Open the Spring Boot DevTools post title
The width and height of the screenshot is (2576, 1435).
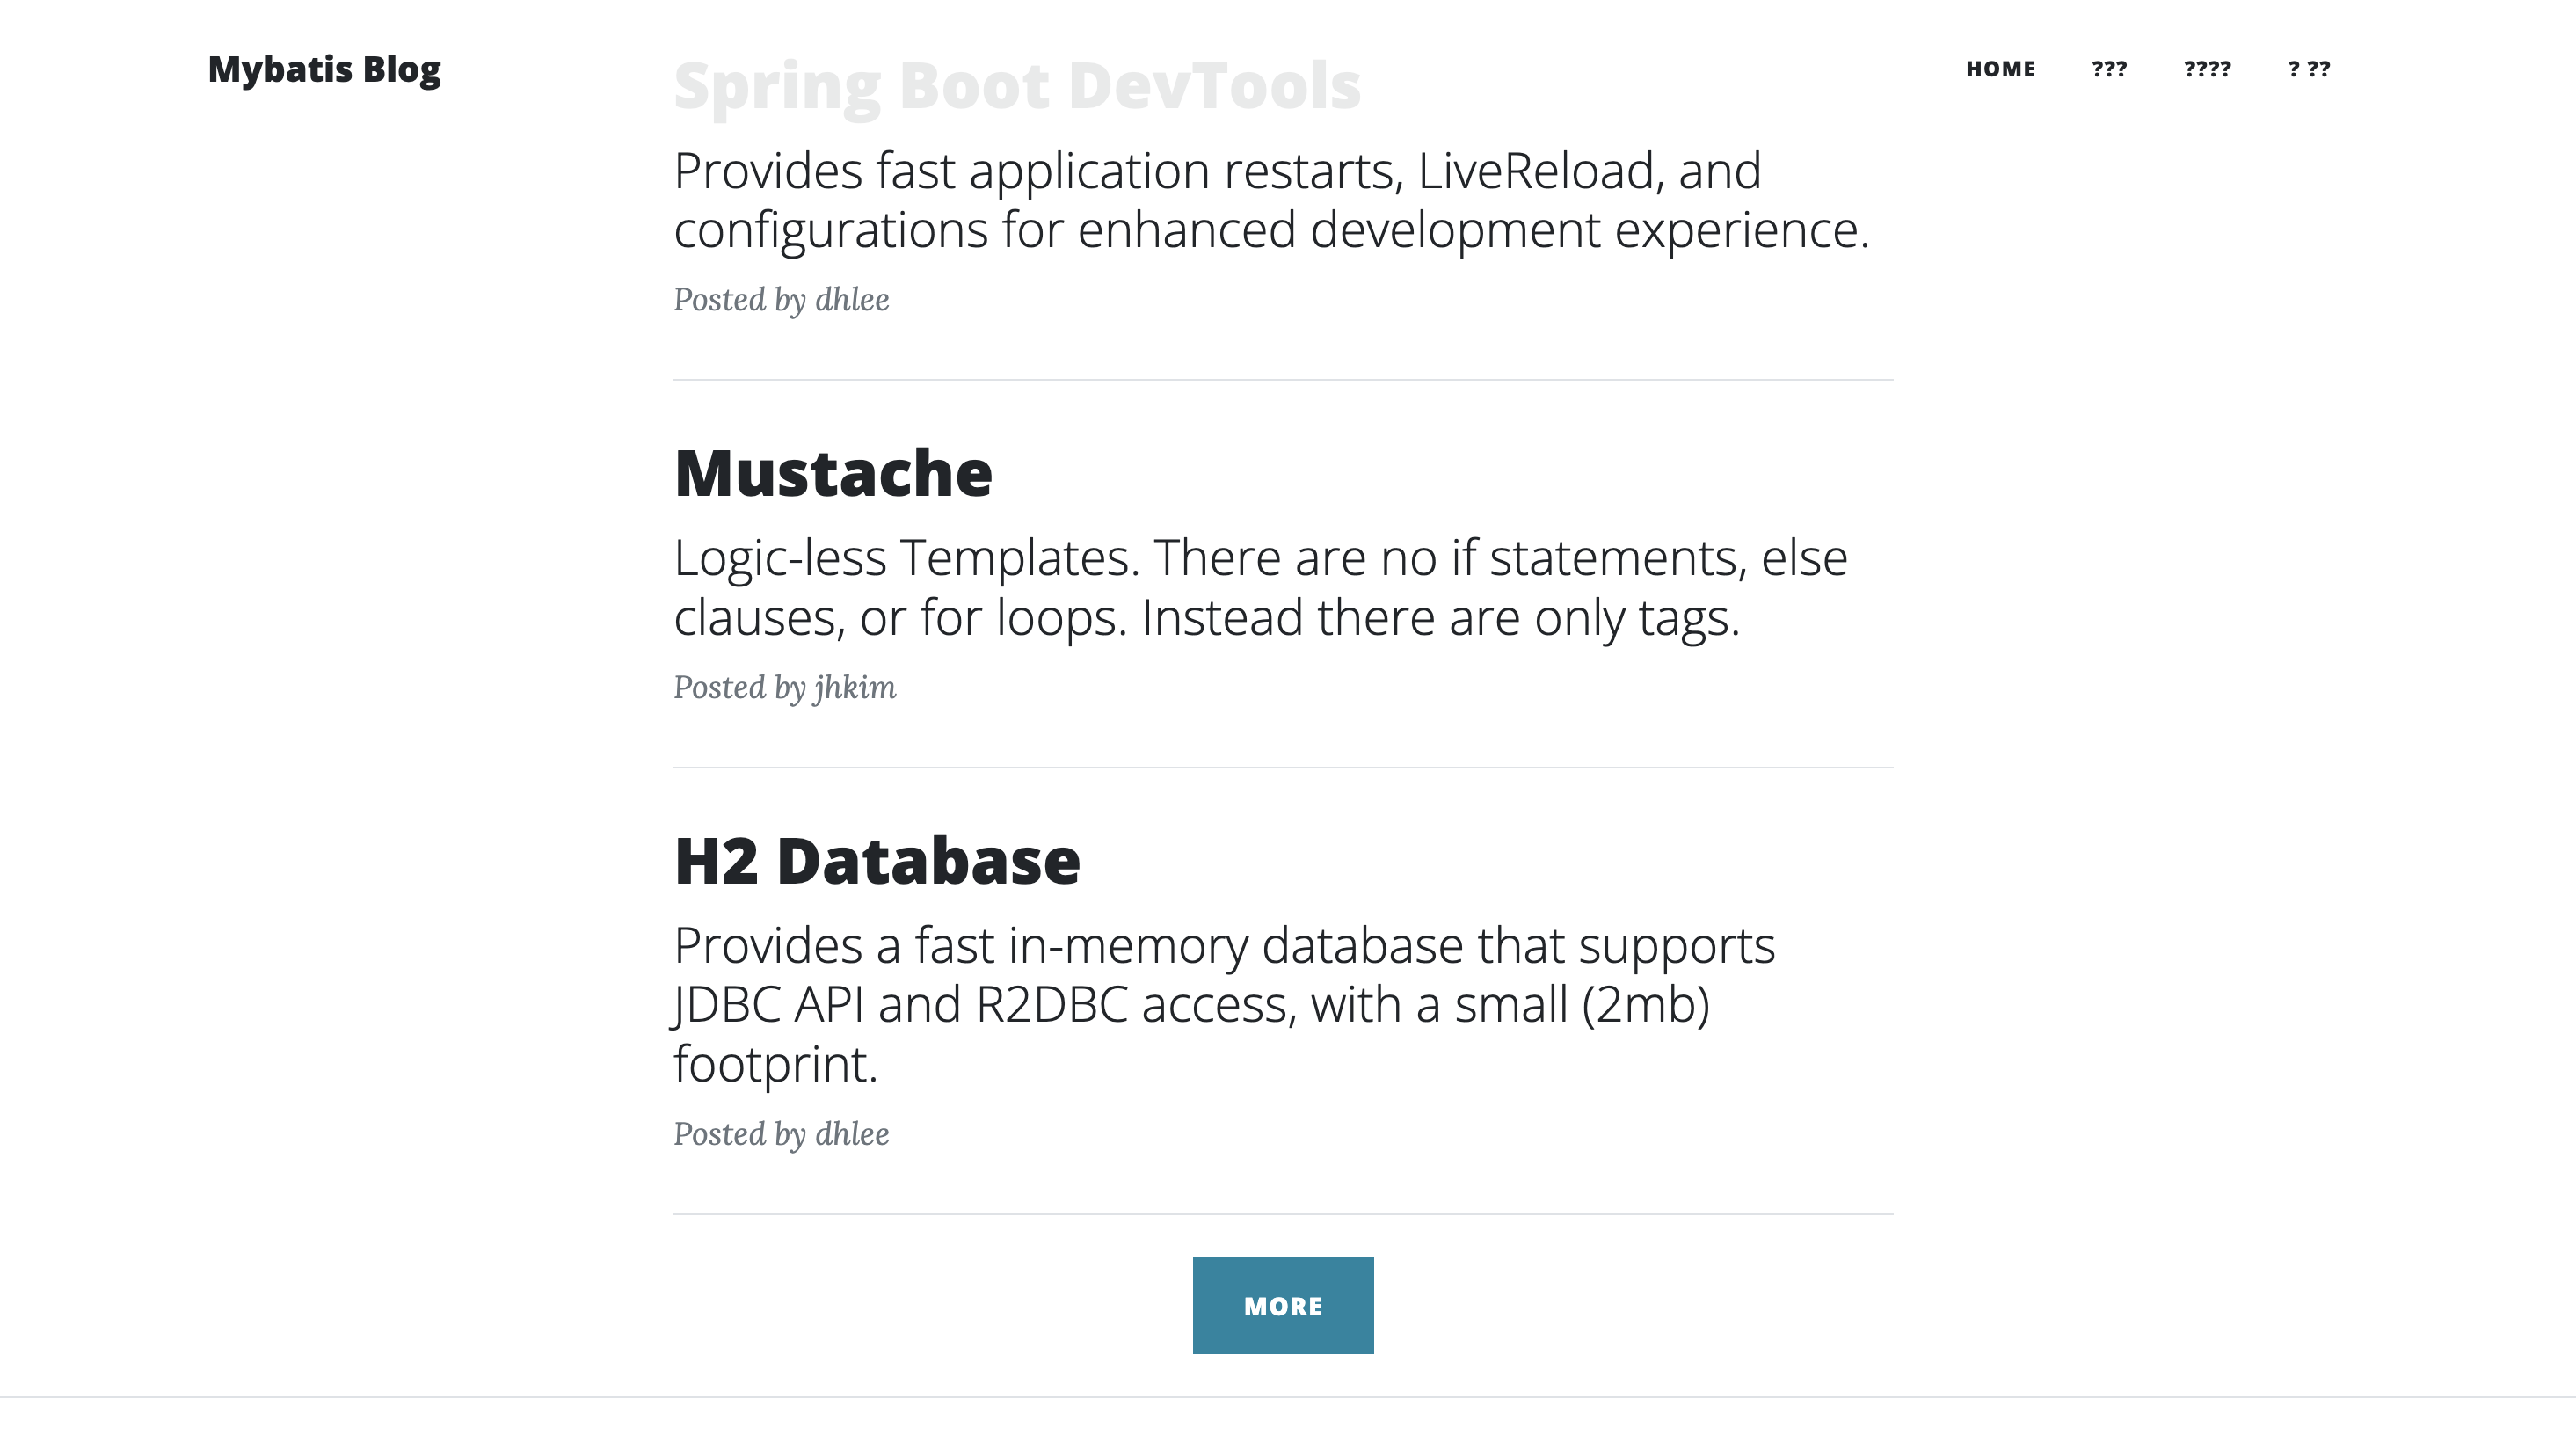point(1017,86)
